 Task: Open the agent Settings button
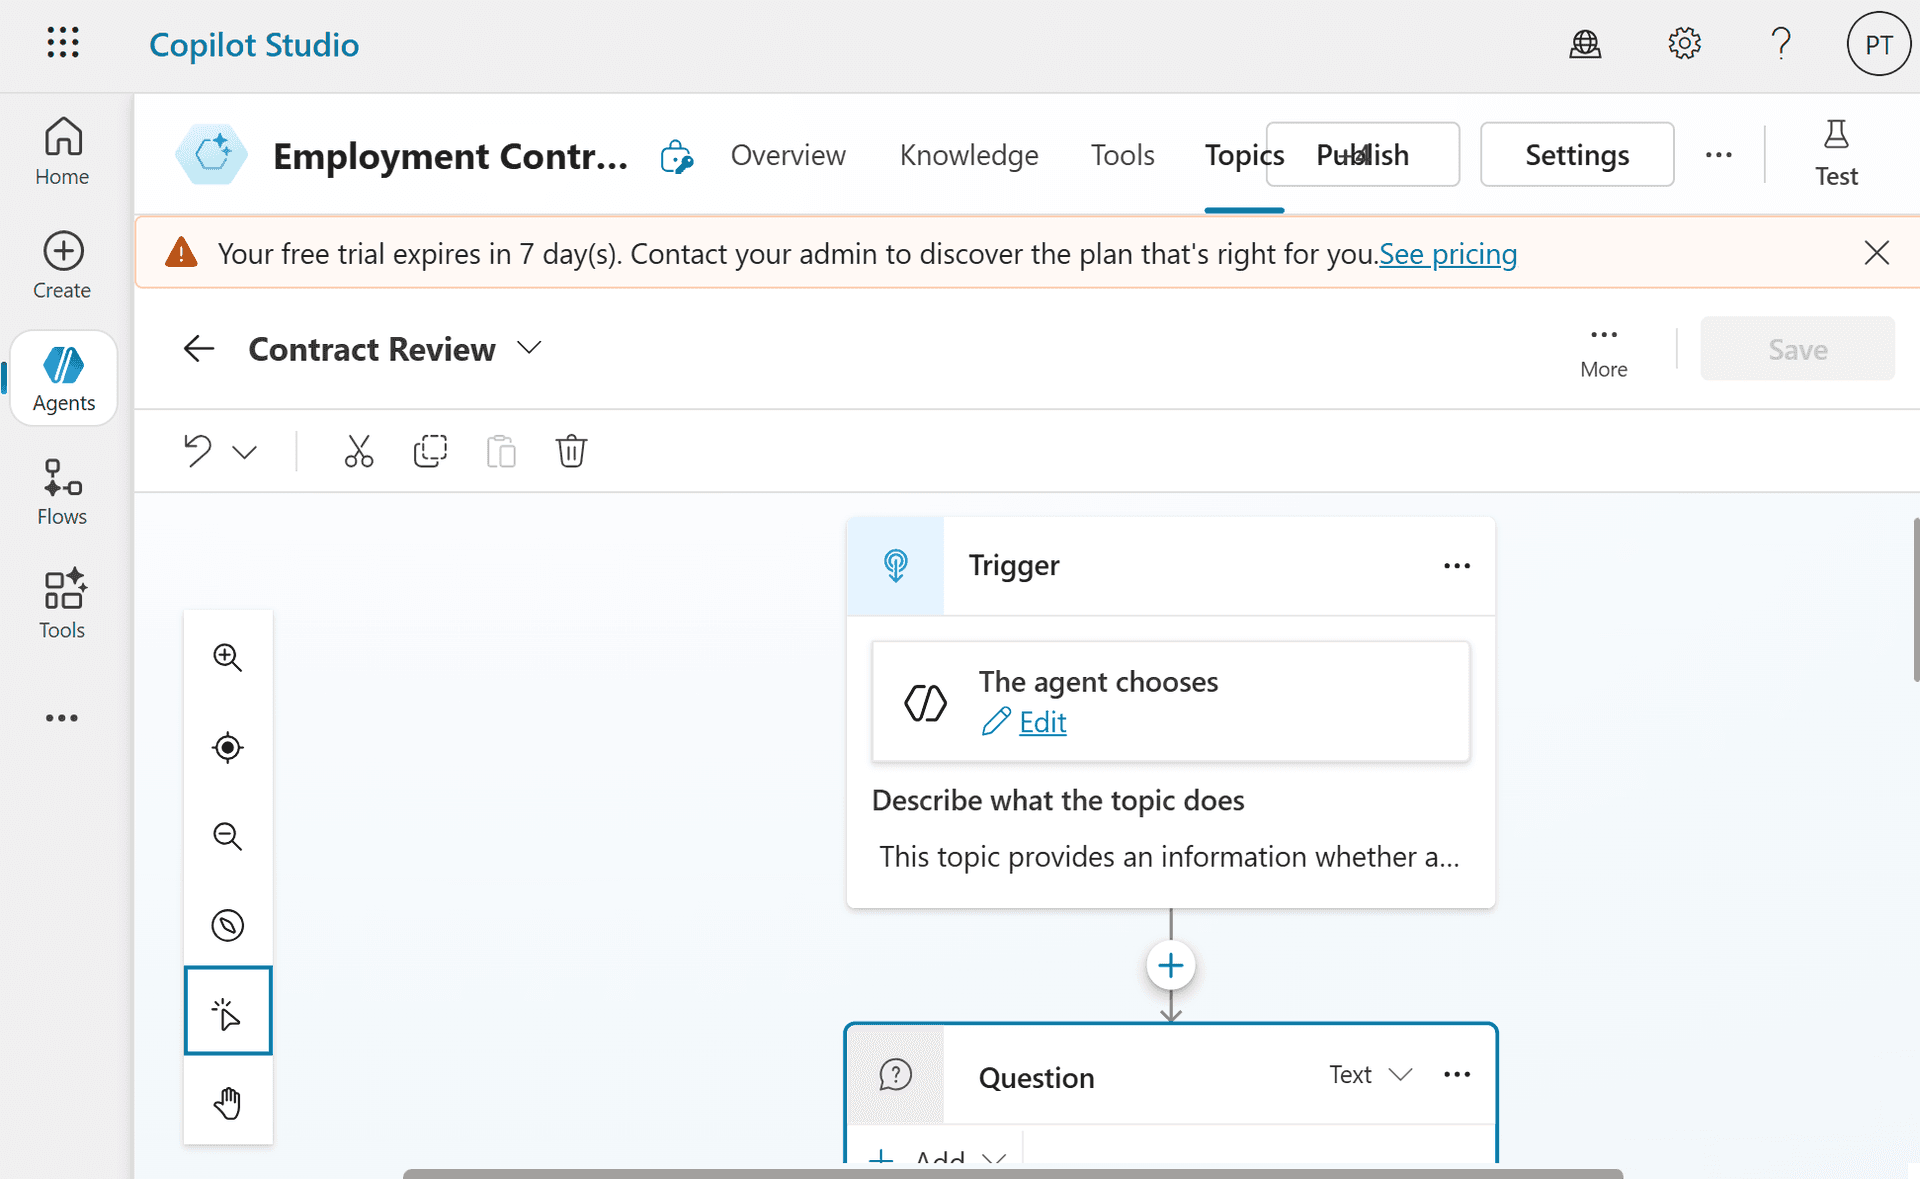tap(1577, 155)
